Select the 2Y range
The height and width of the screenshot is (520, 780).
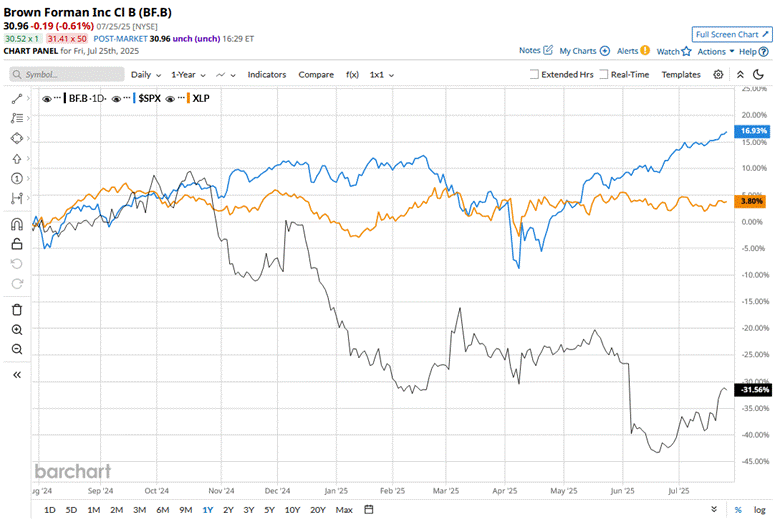(228, 510)
